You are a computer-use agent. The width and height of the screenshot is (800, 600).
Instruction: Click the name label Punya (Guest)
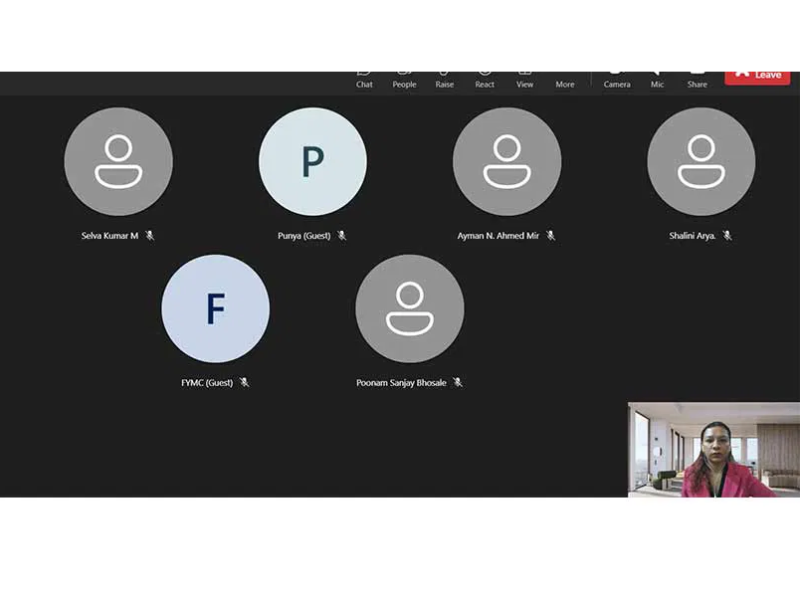[304, 236]
